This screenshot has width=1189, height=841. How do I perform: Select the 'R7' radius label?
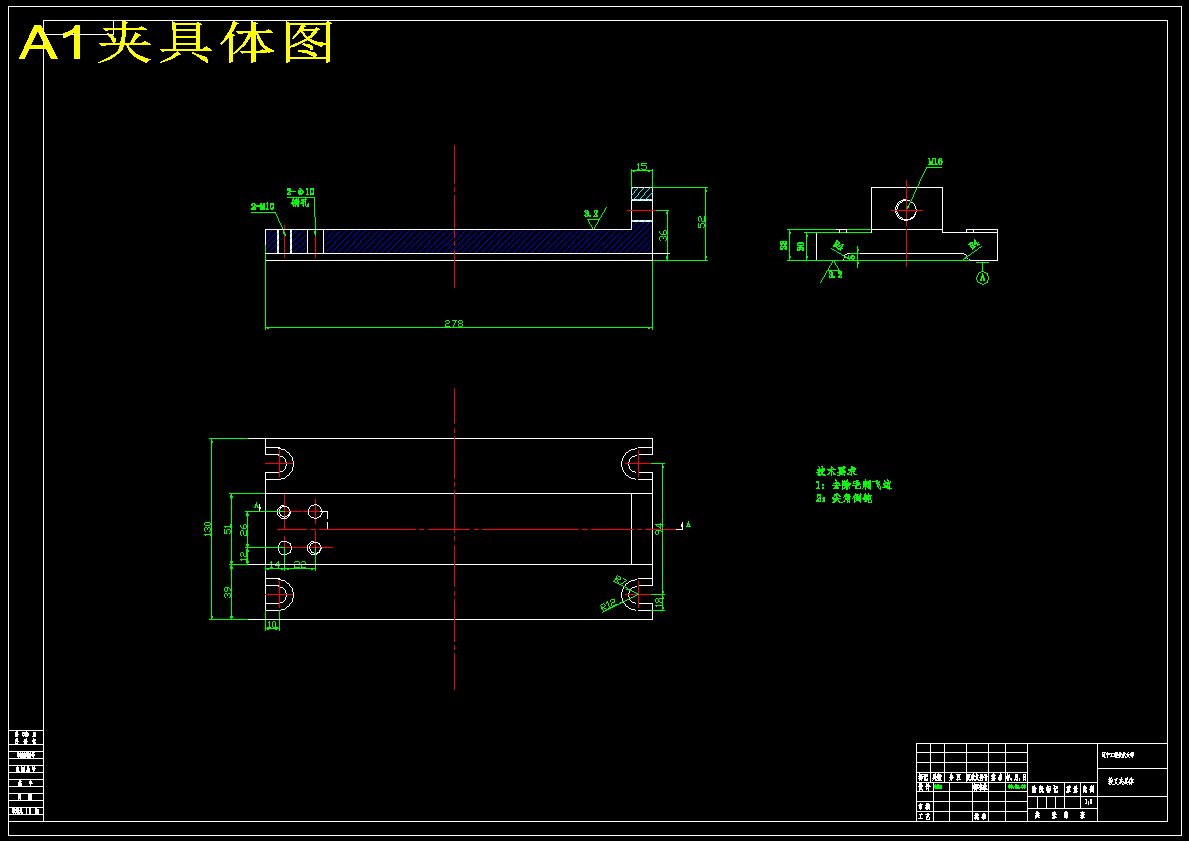(620, 581)
